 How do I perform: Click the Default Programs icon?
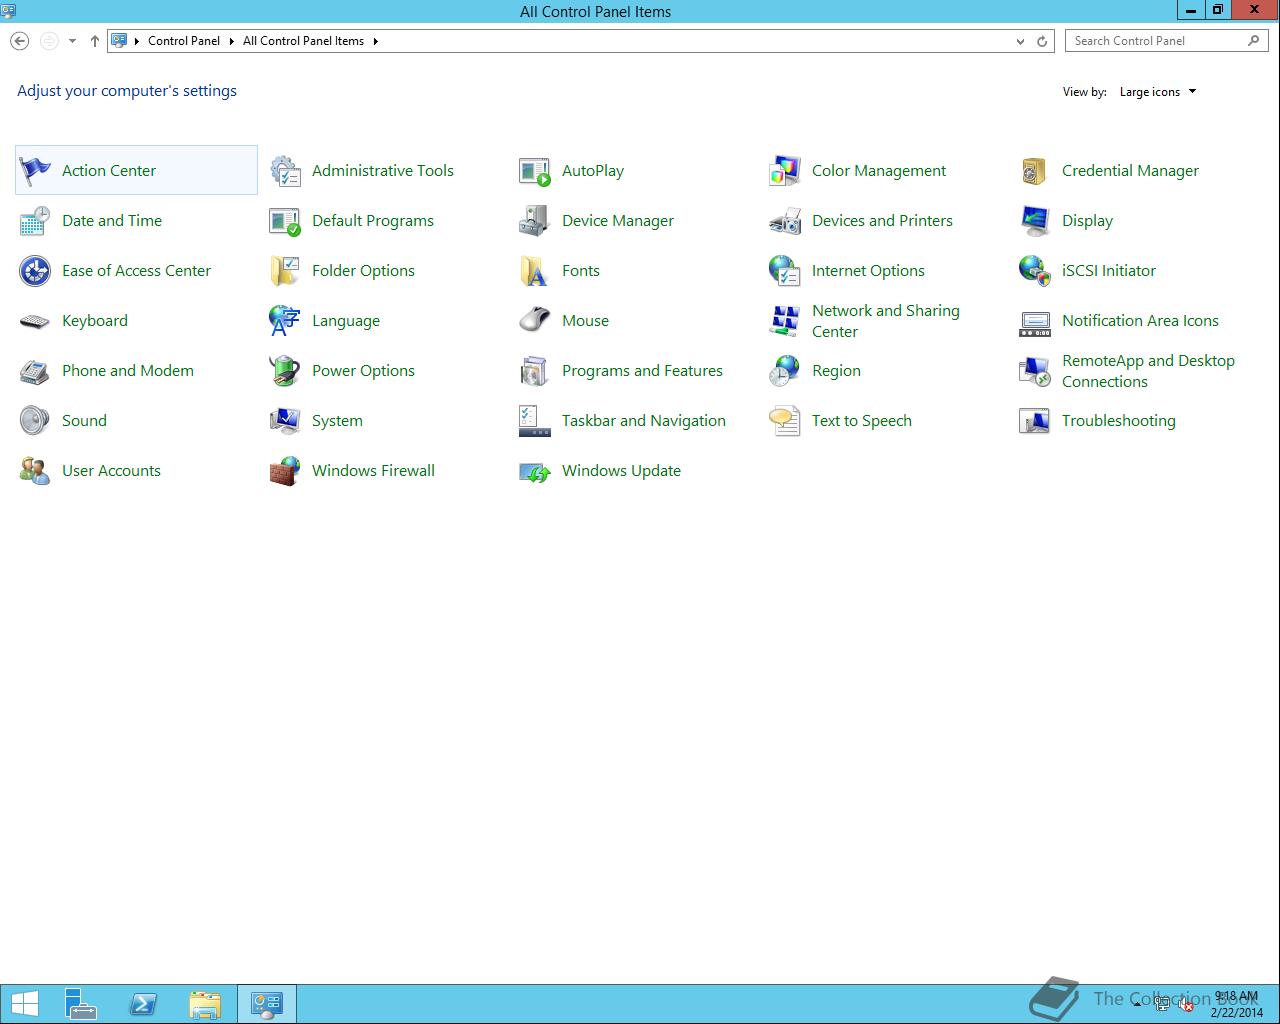coord(285,221)
